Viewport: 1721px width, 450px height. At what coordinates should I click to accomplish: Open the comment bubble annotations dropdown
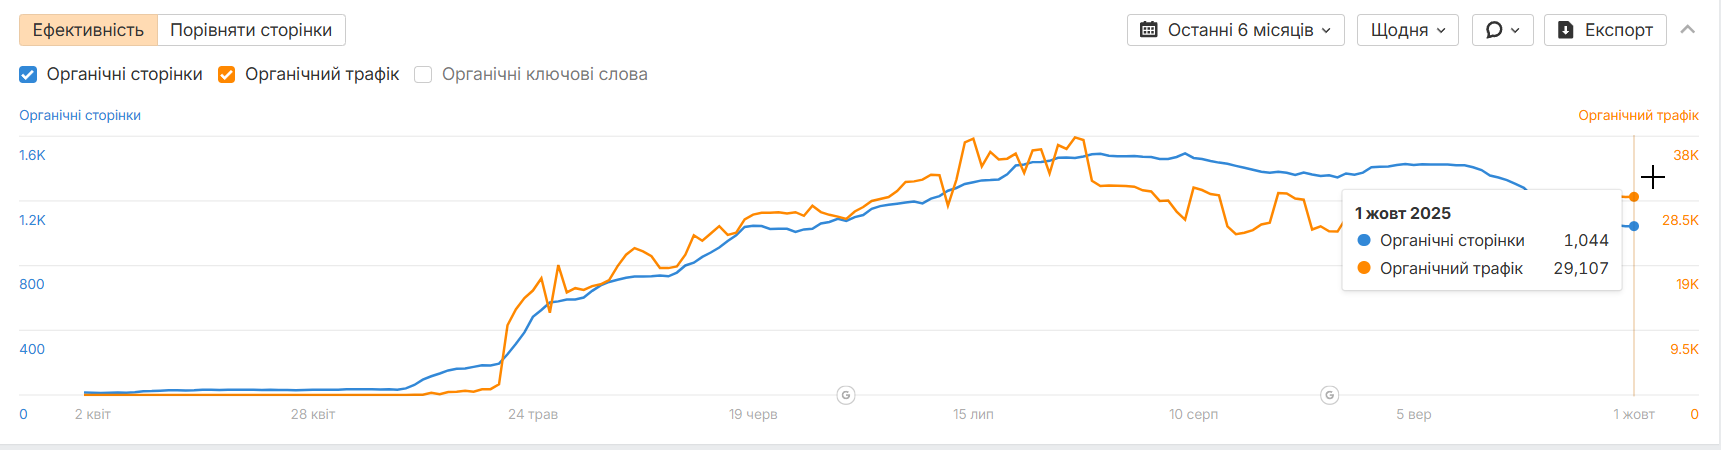[1502, 30]
